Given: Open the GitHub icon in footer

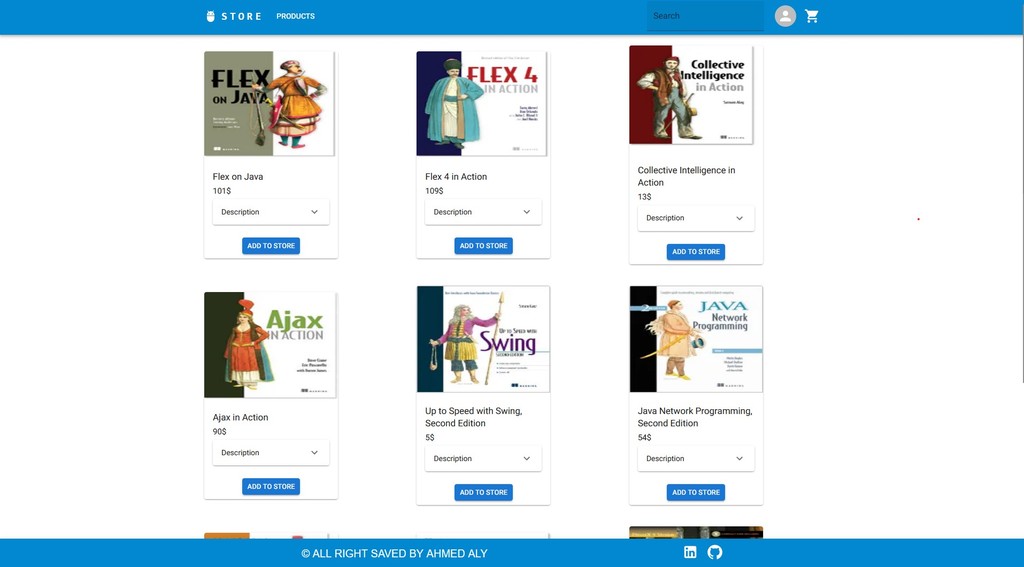Looking at the screenshot, I should pos(714,552).
